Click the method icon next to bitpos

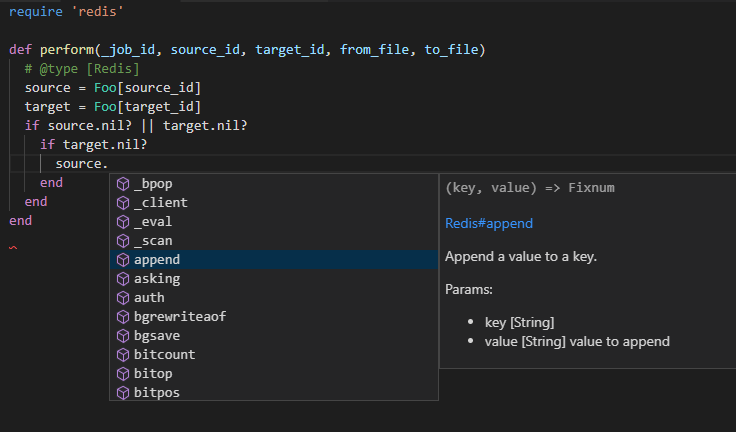[123, 393]
